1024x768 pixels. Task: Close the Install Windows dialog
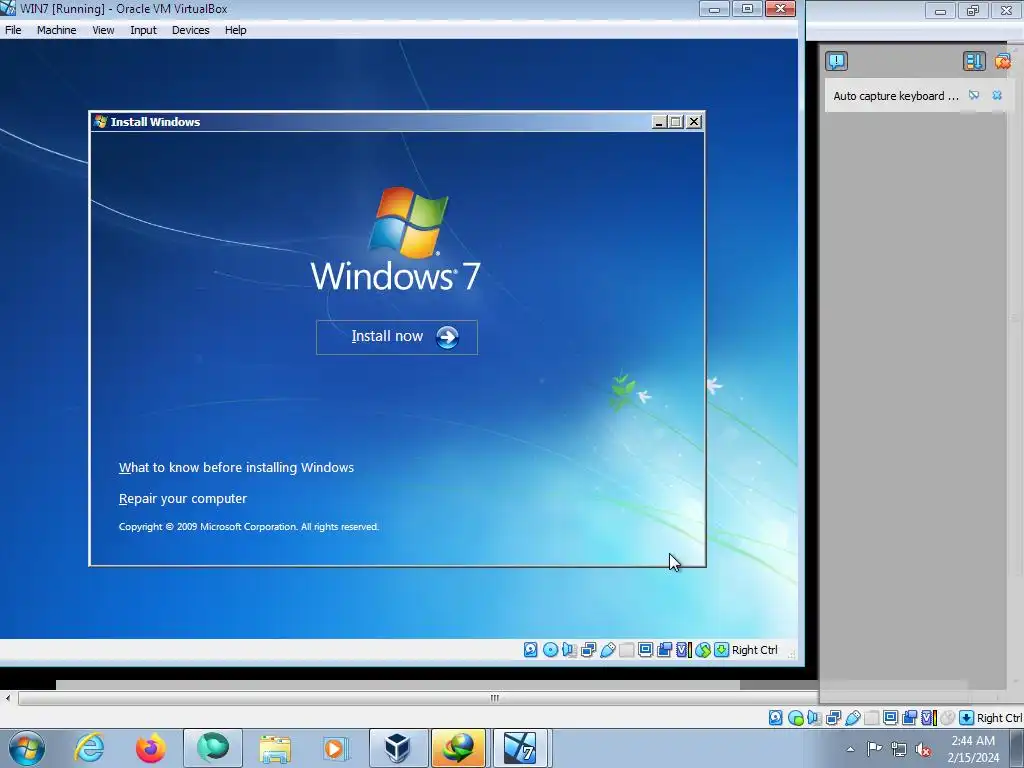point(694,122)
